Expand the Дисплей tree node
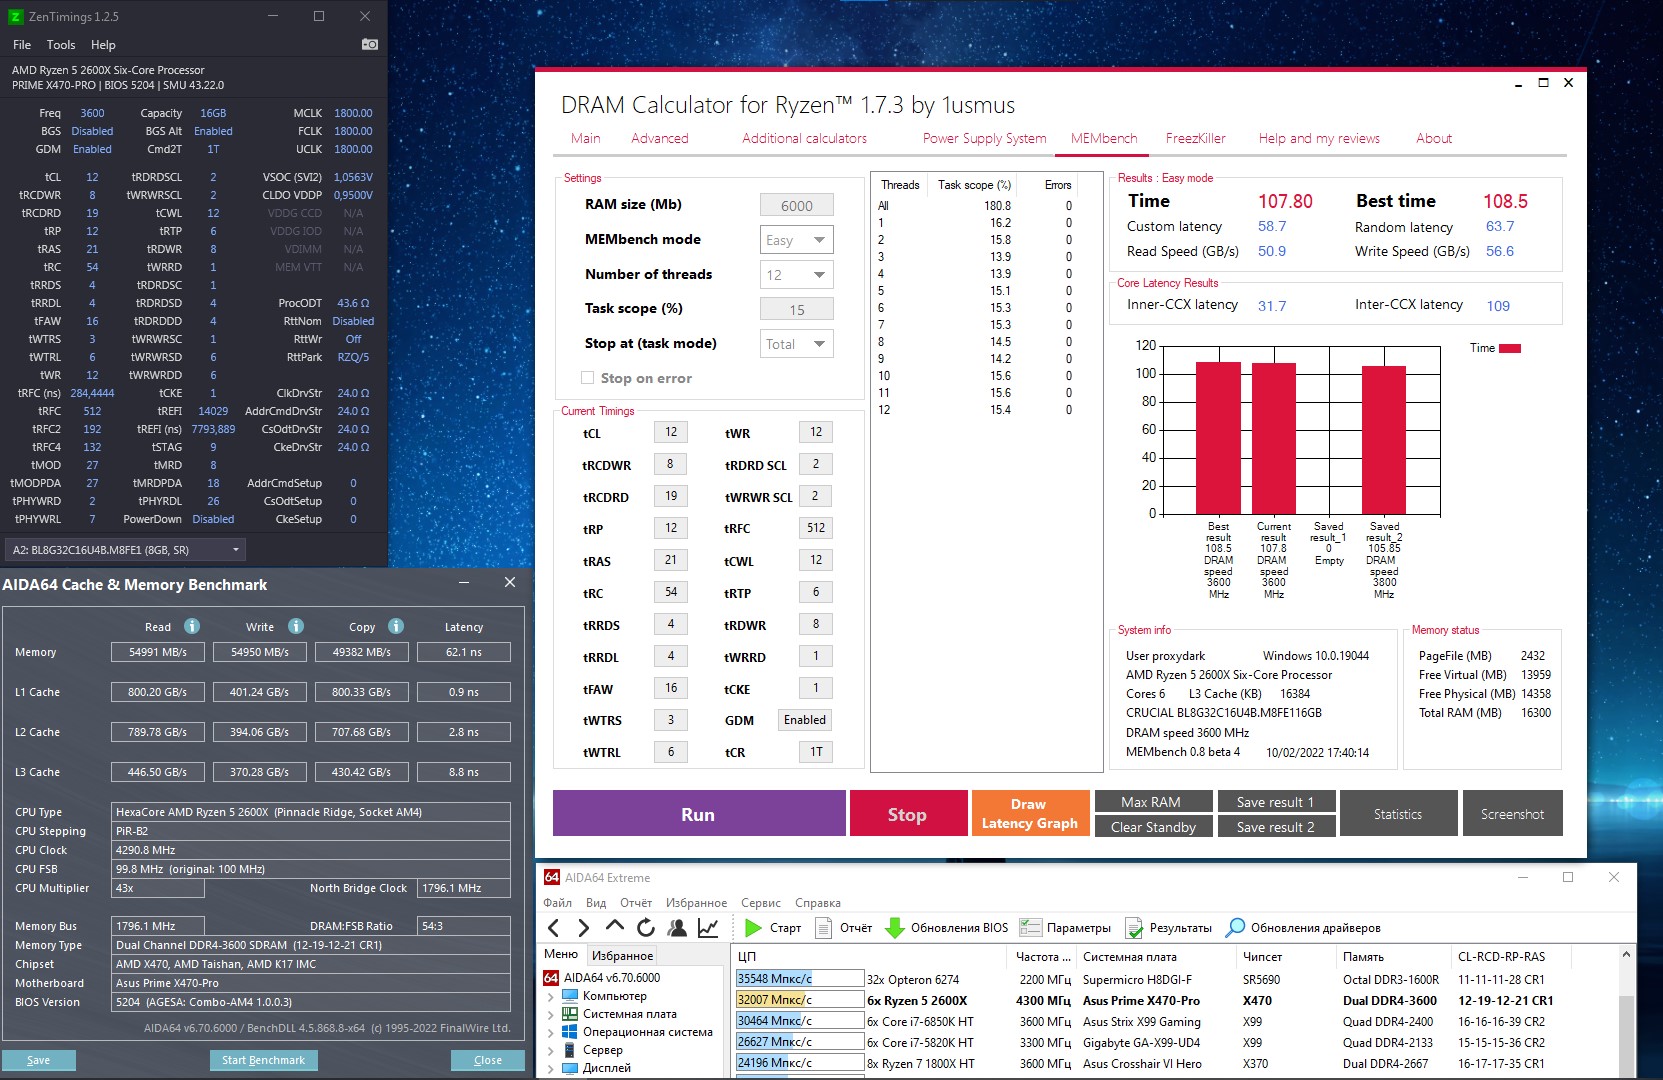The height and width of the screenshot is (1080, 1663). (x=551, y=1068)
